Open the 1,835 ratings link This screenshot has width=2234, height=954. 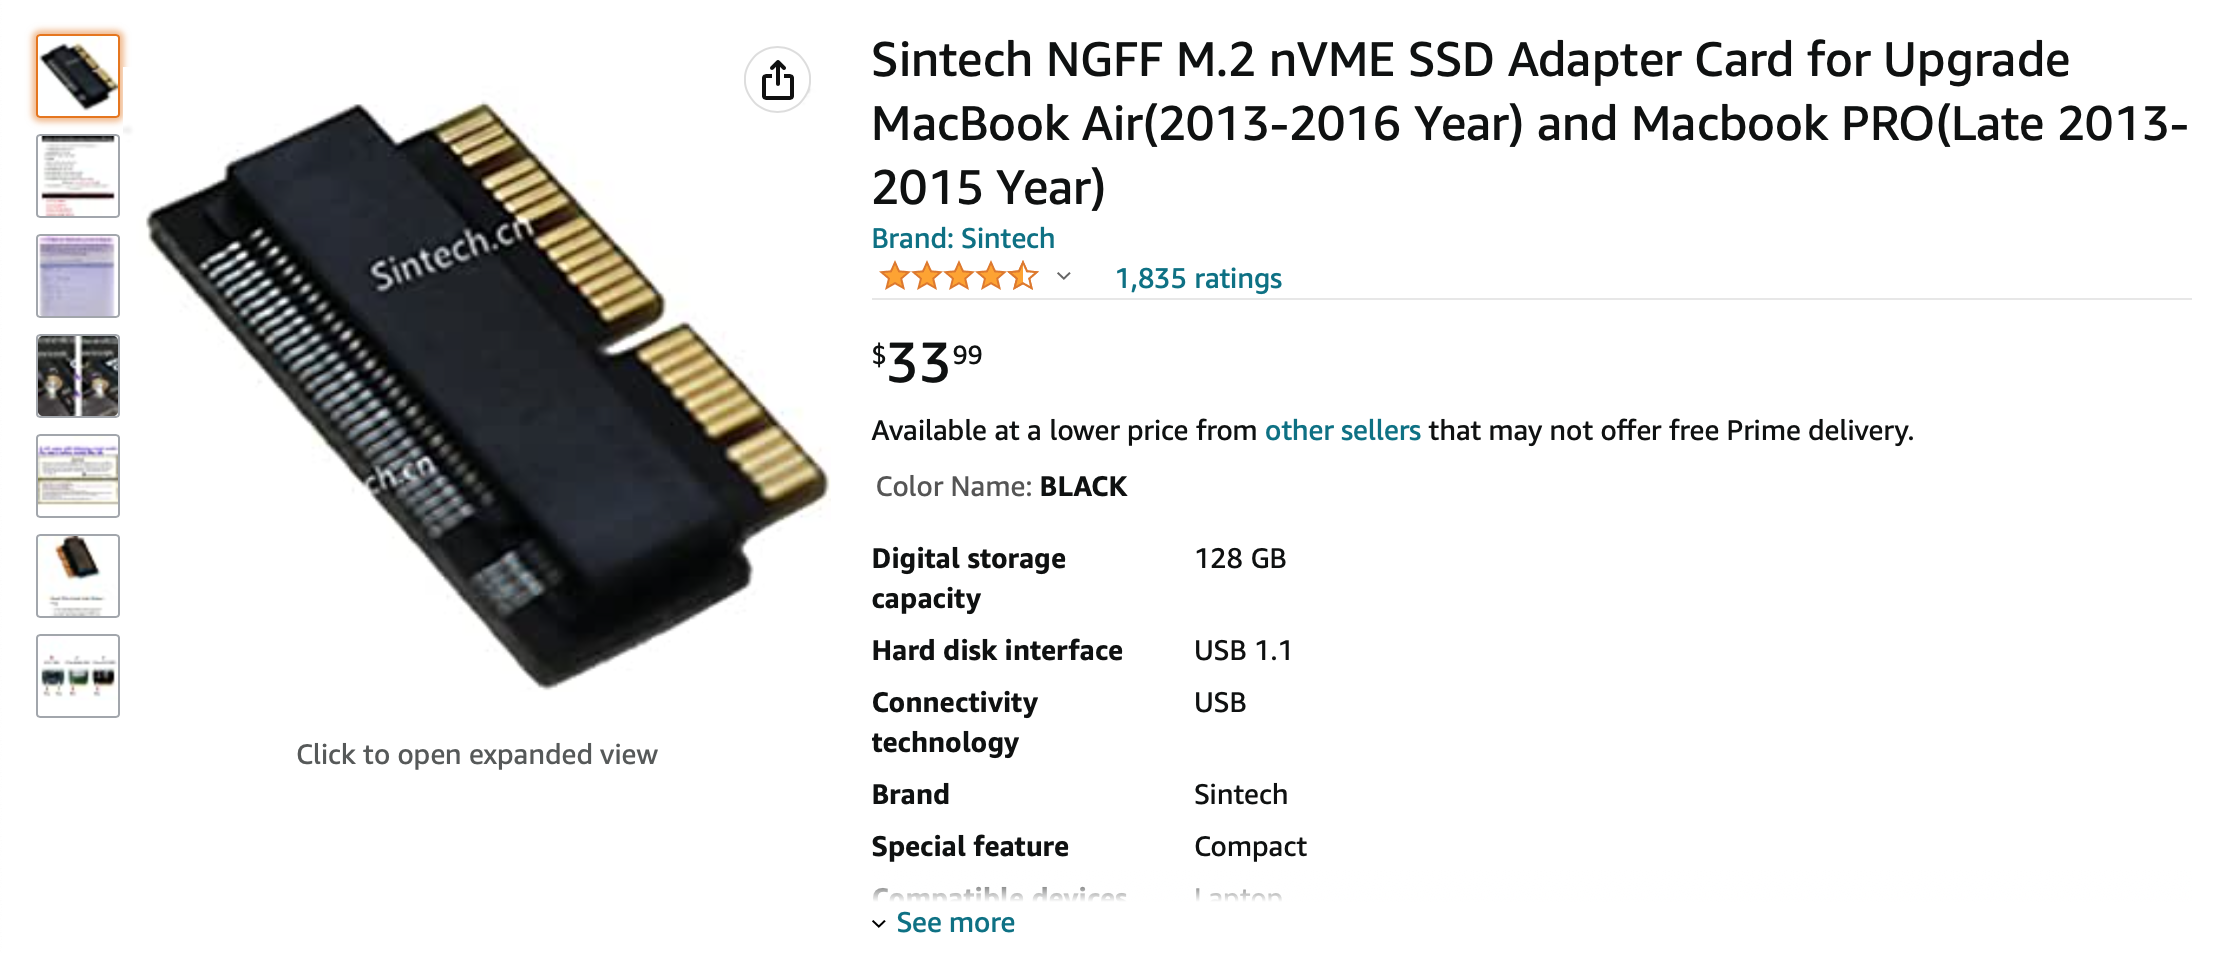click(x=1198, y=278)
